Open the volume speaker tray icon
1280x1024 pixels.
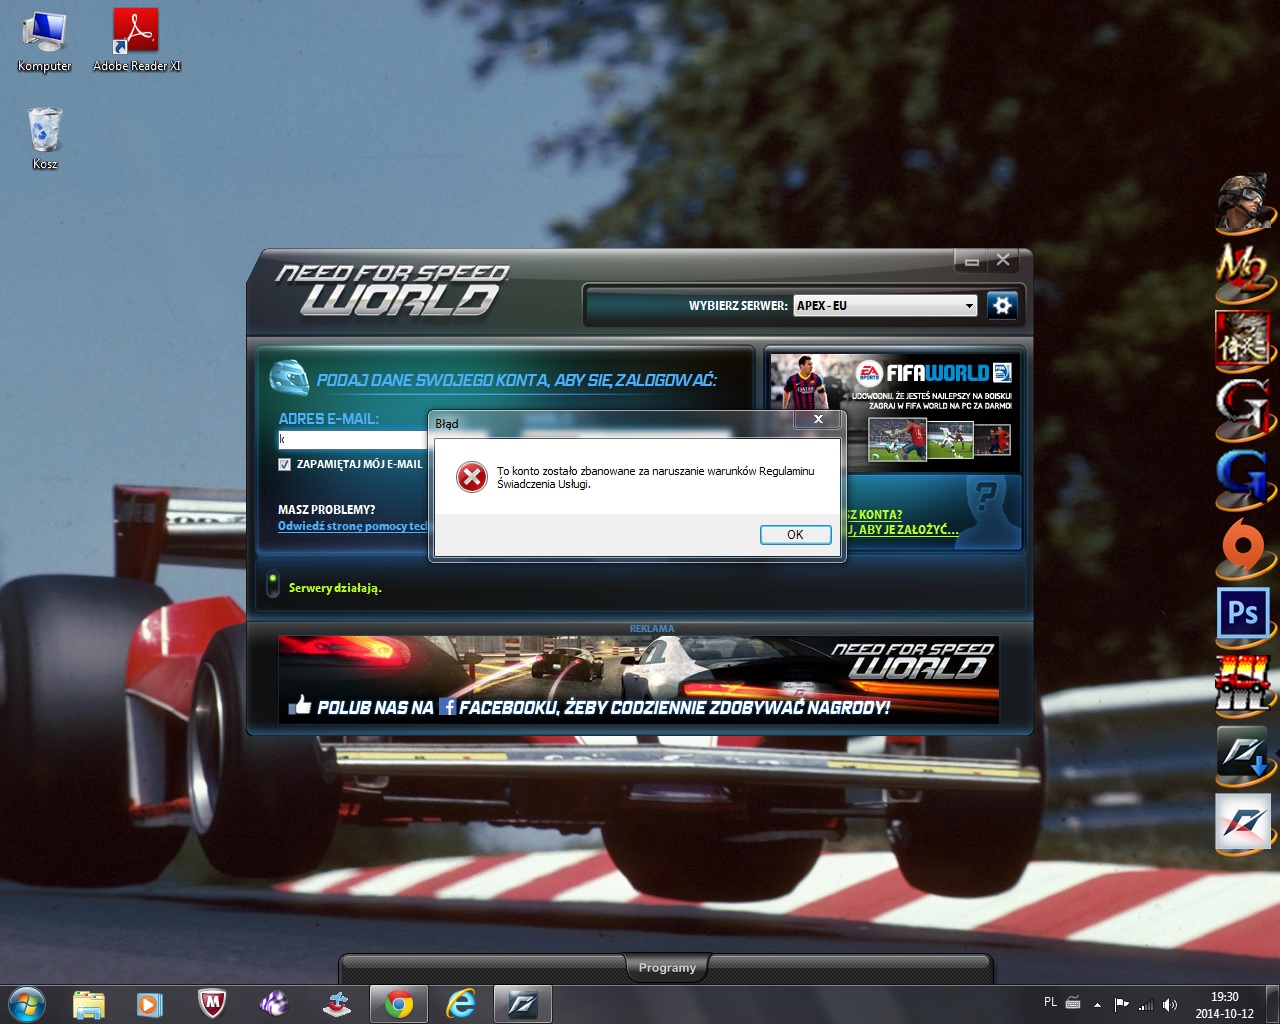click(1170, 1004)
